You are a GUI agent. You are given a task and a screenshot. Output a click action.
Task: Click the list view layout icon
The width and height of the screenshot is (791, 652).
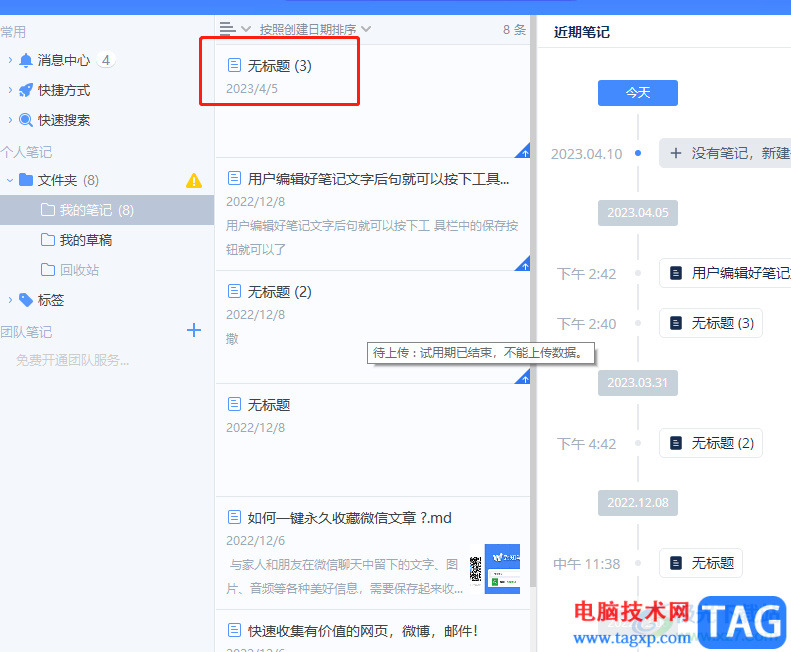[228, 29]
